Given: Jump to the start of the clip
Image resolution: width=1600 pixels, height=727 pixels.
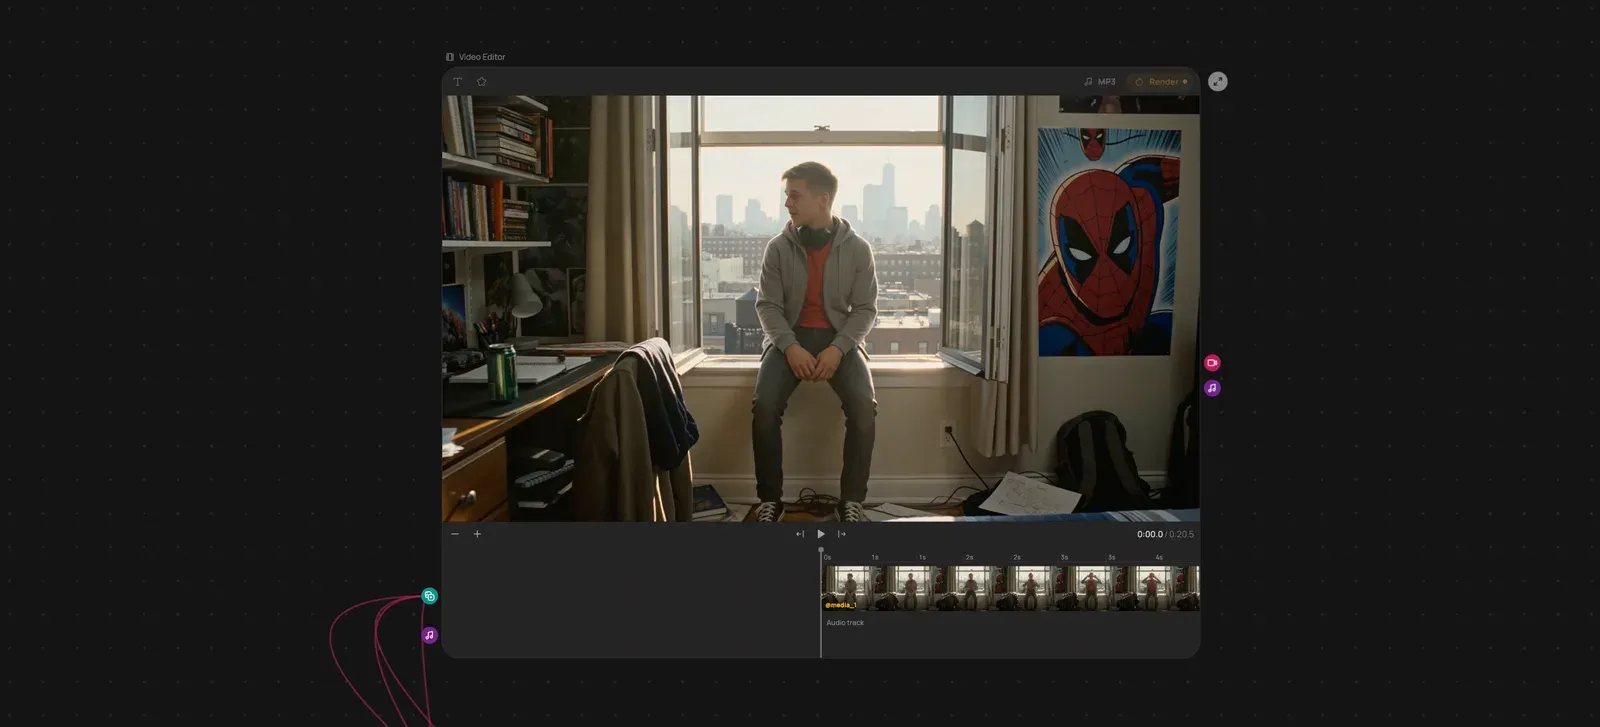Looking at the screenshot, I should point(800,534).
